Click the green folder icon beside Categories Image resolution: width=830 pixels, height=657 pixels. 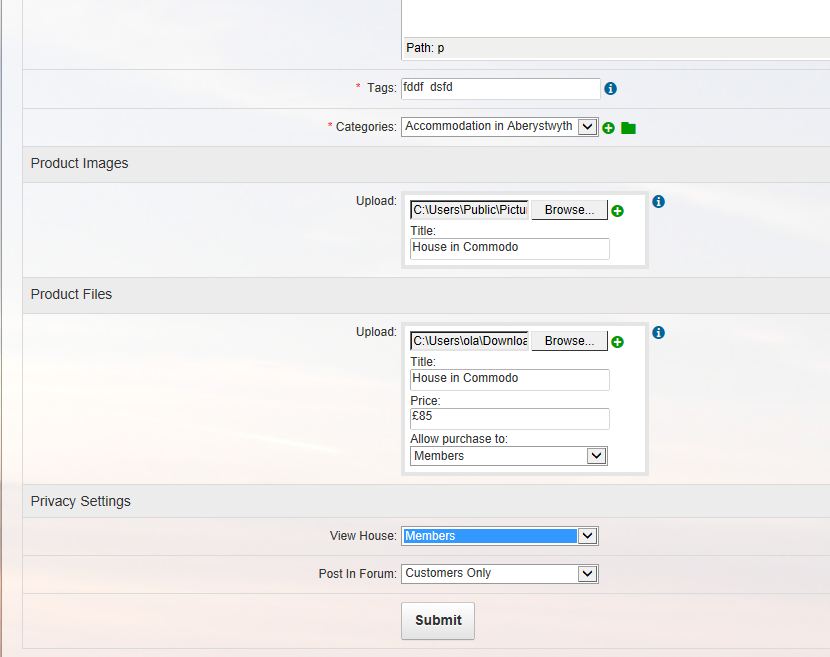pos(628,128)
